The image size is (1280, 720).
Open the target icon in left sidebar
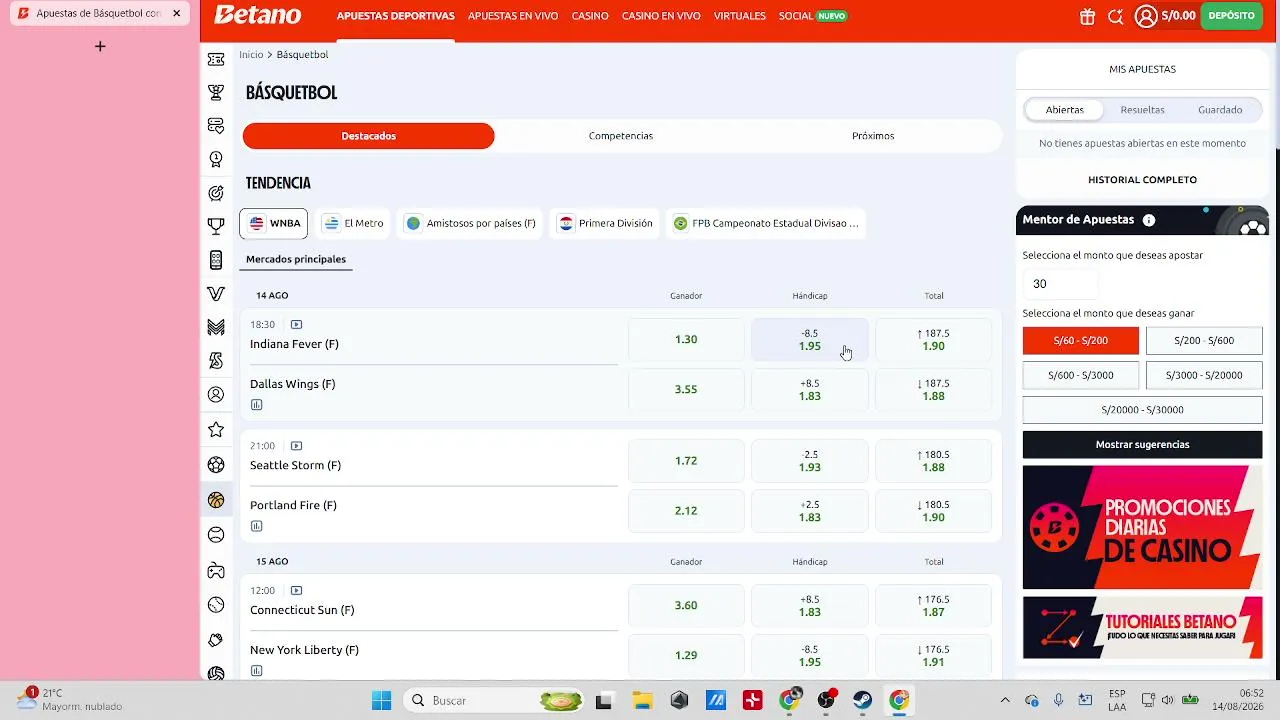tap(216, 193)
